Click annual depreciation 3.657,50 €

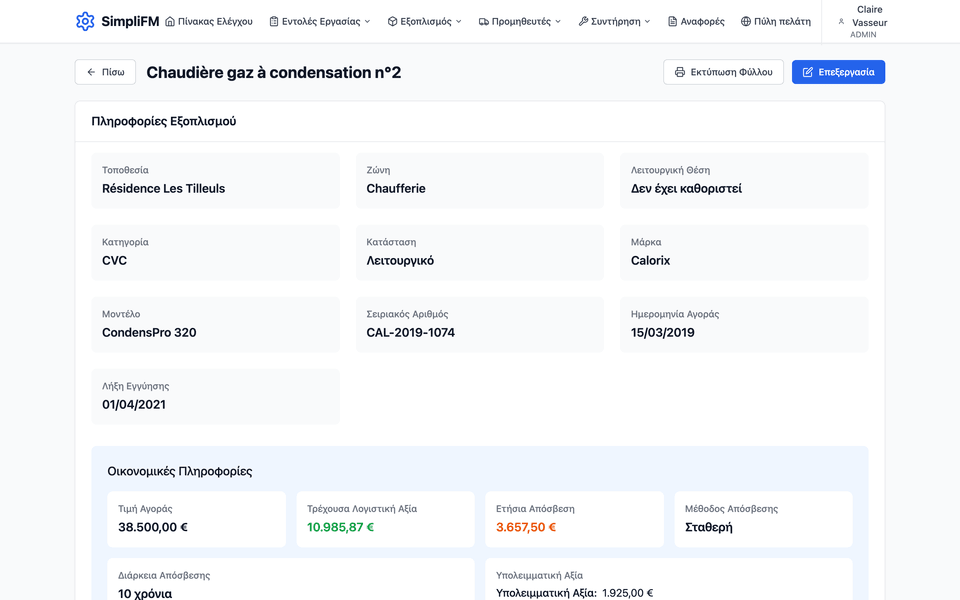526,527
